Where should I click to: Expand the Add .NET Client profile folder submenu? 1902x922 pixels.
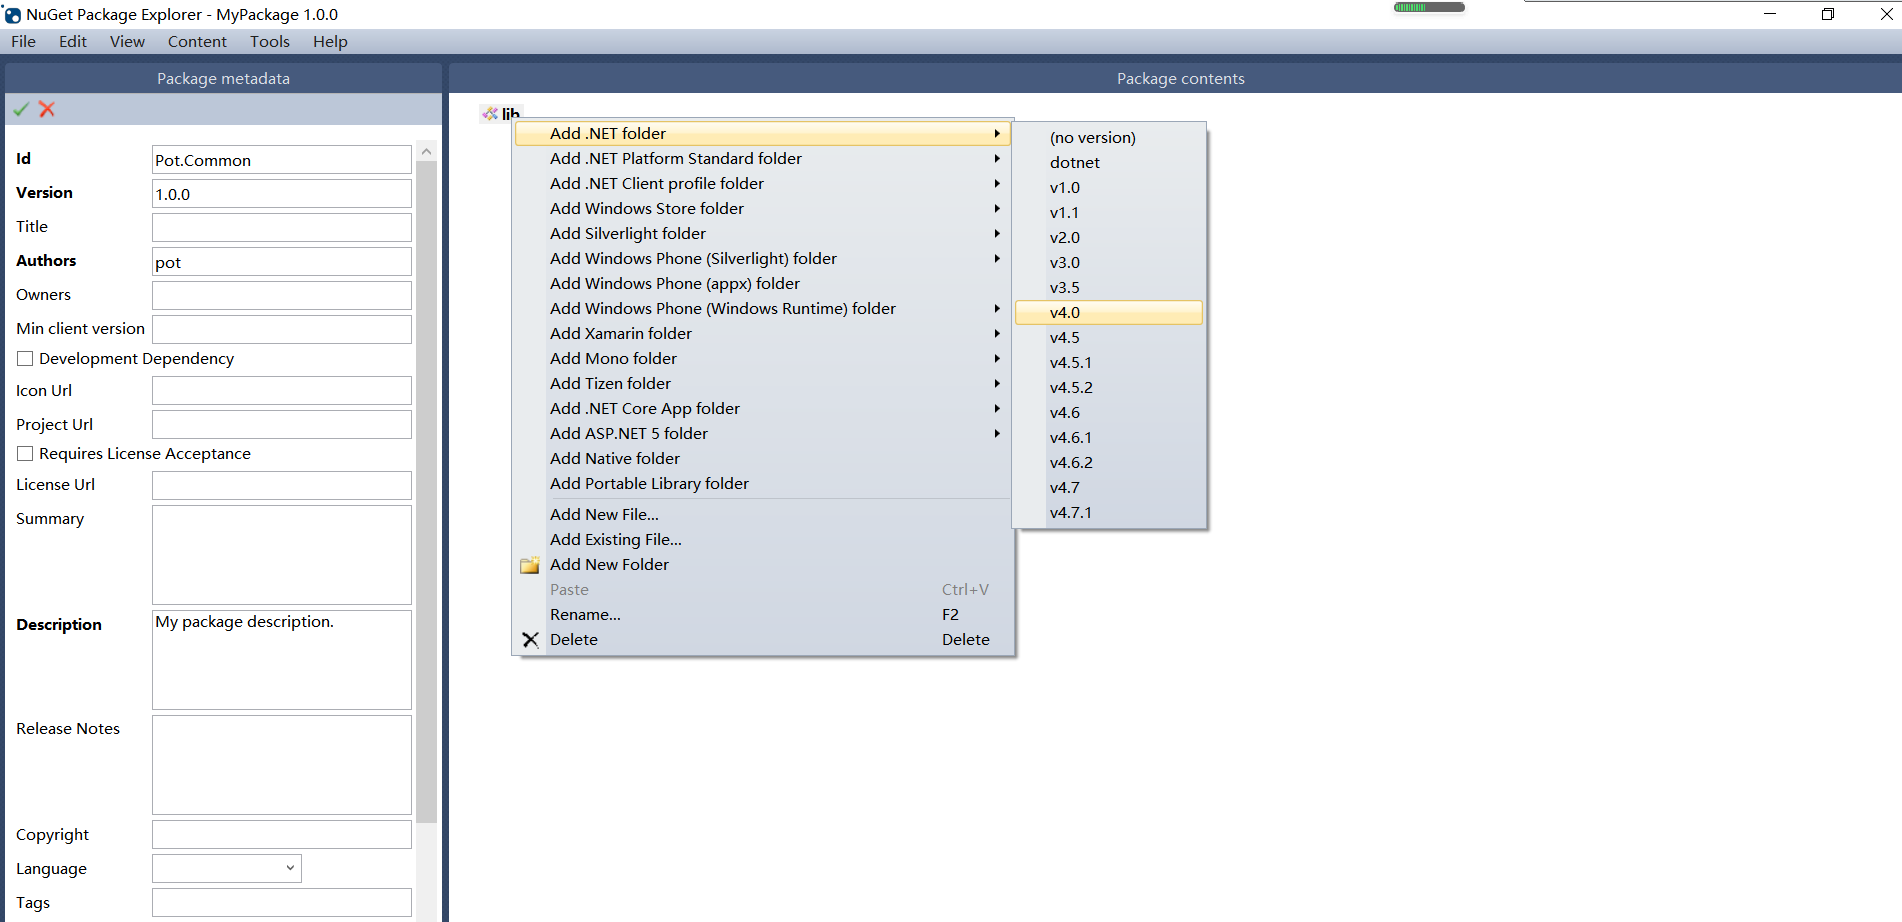763,184
